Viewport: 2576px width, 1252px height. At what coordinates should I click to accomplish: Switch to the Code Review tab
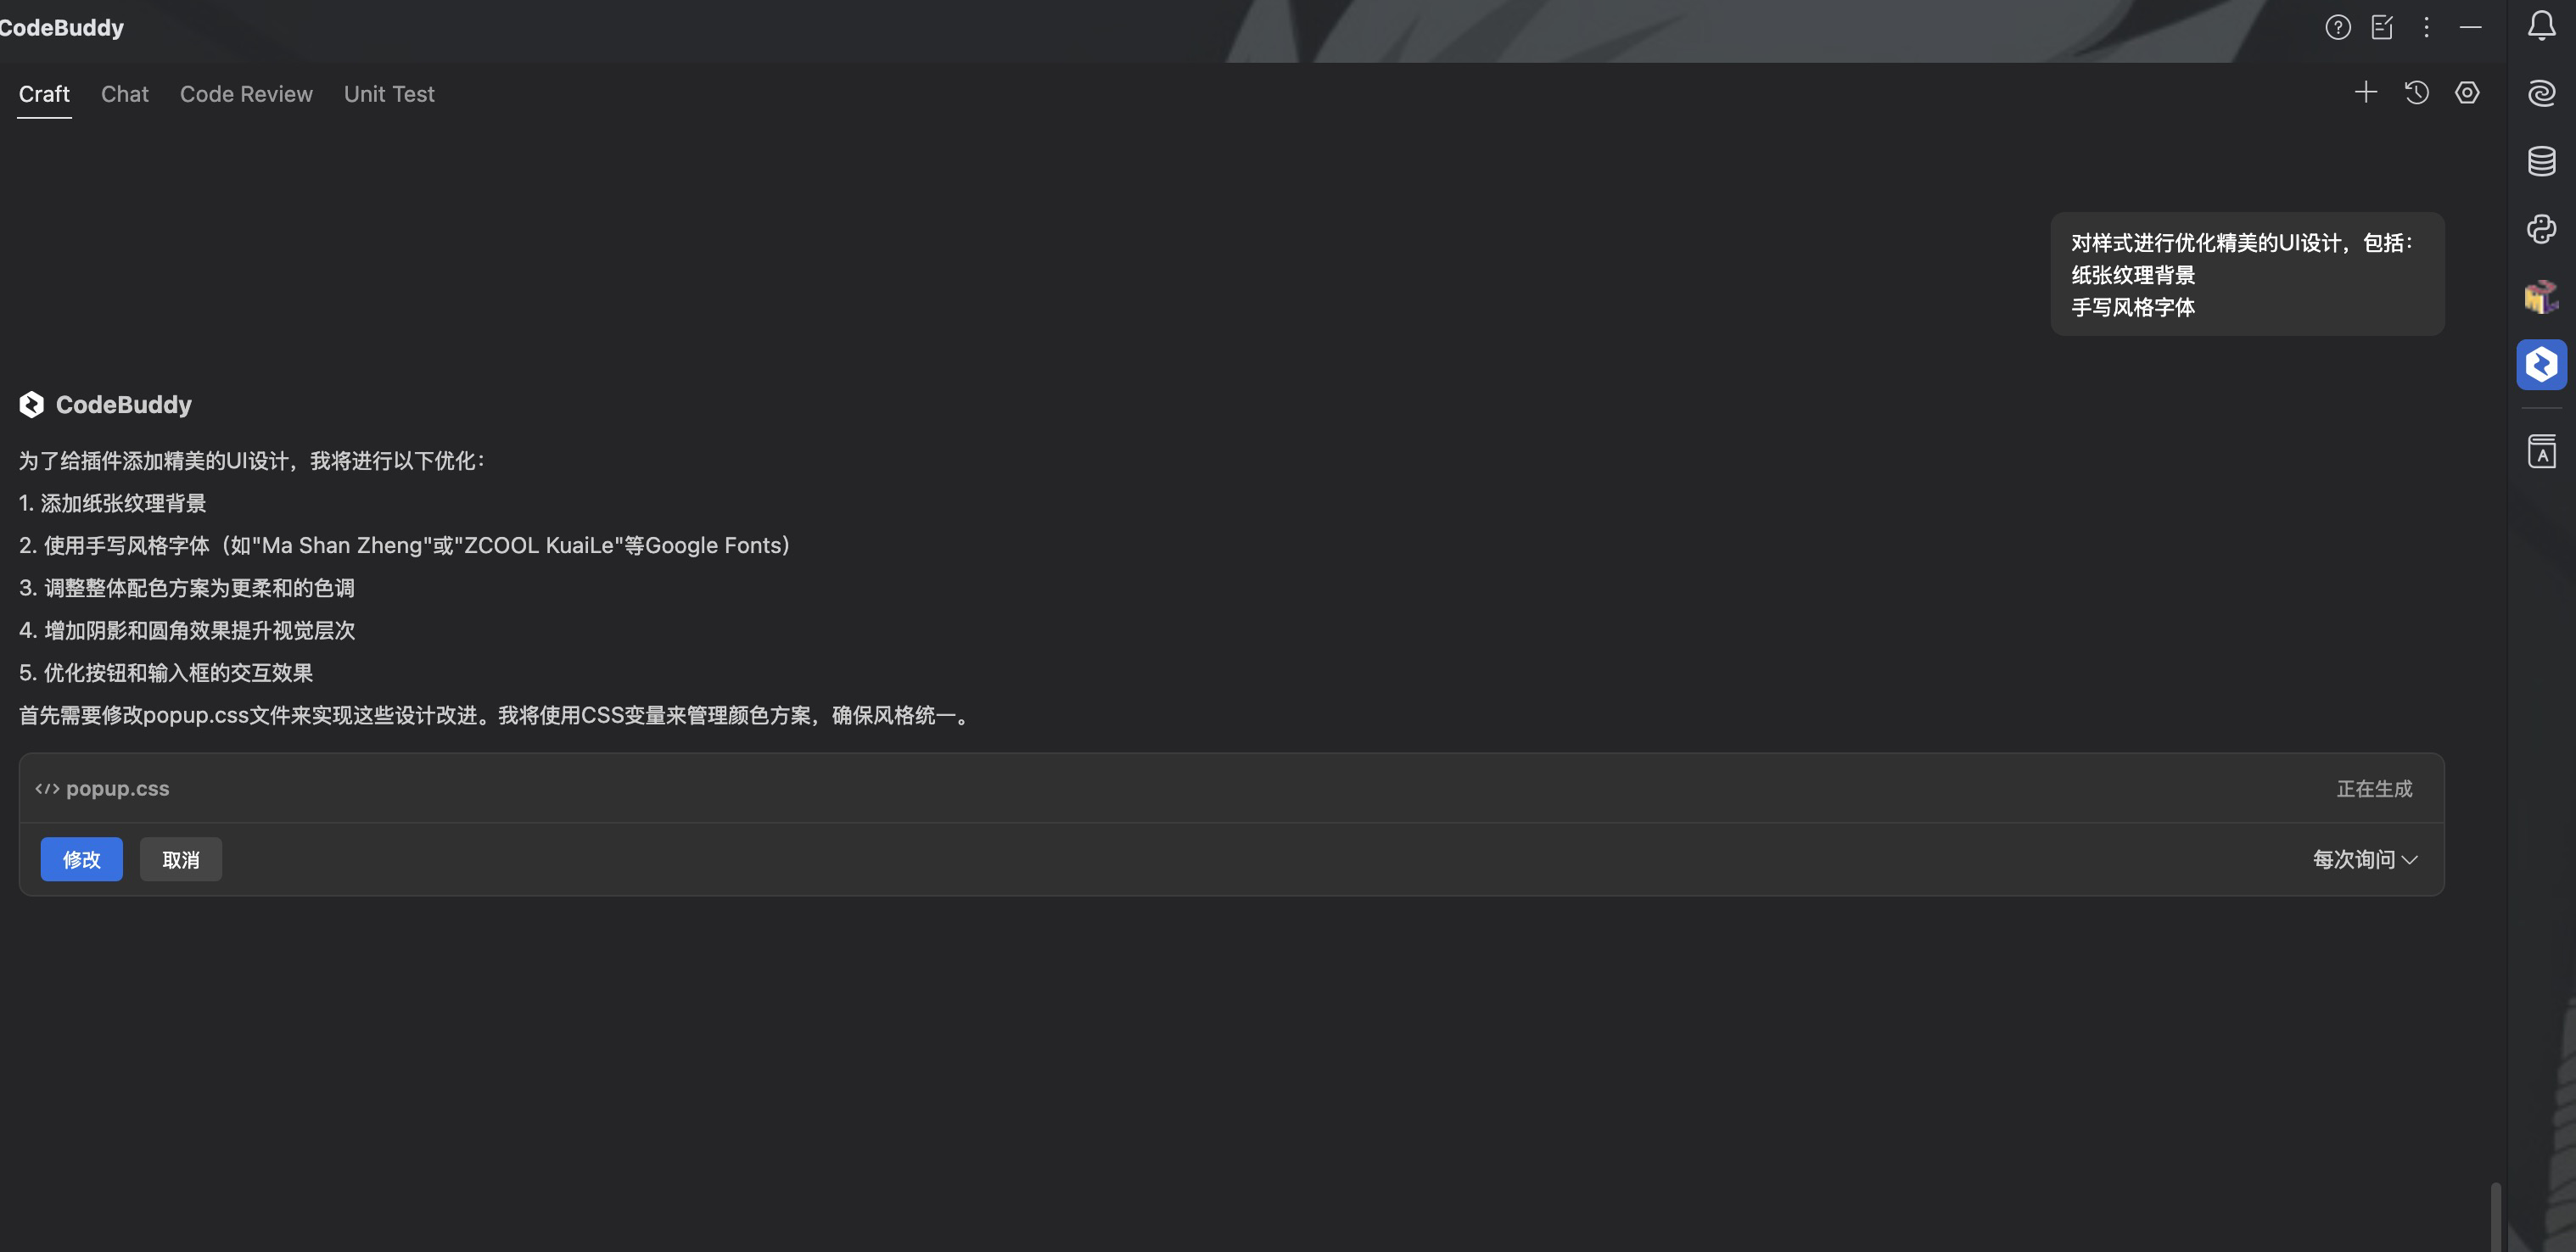point(246,94)
